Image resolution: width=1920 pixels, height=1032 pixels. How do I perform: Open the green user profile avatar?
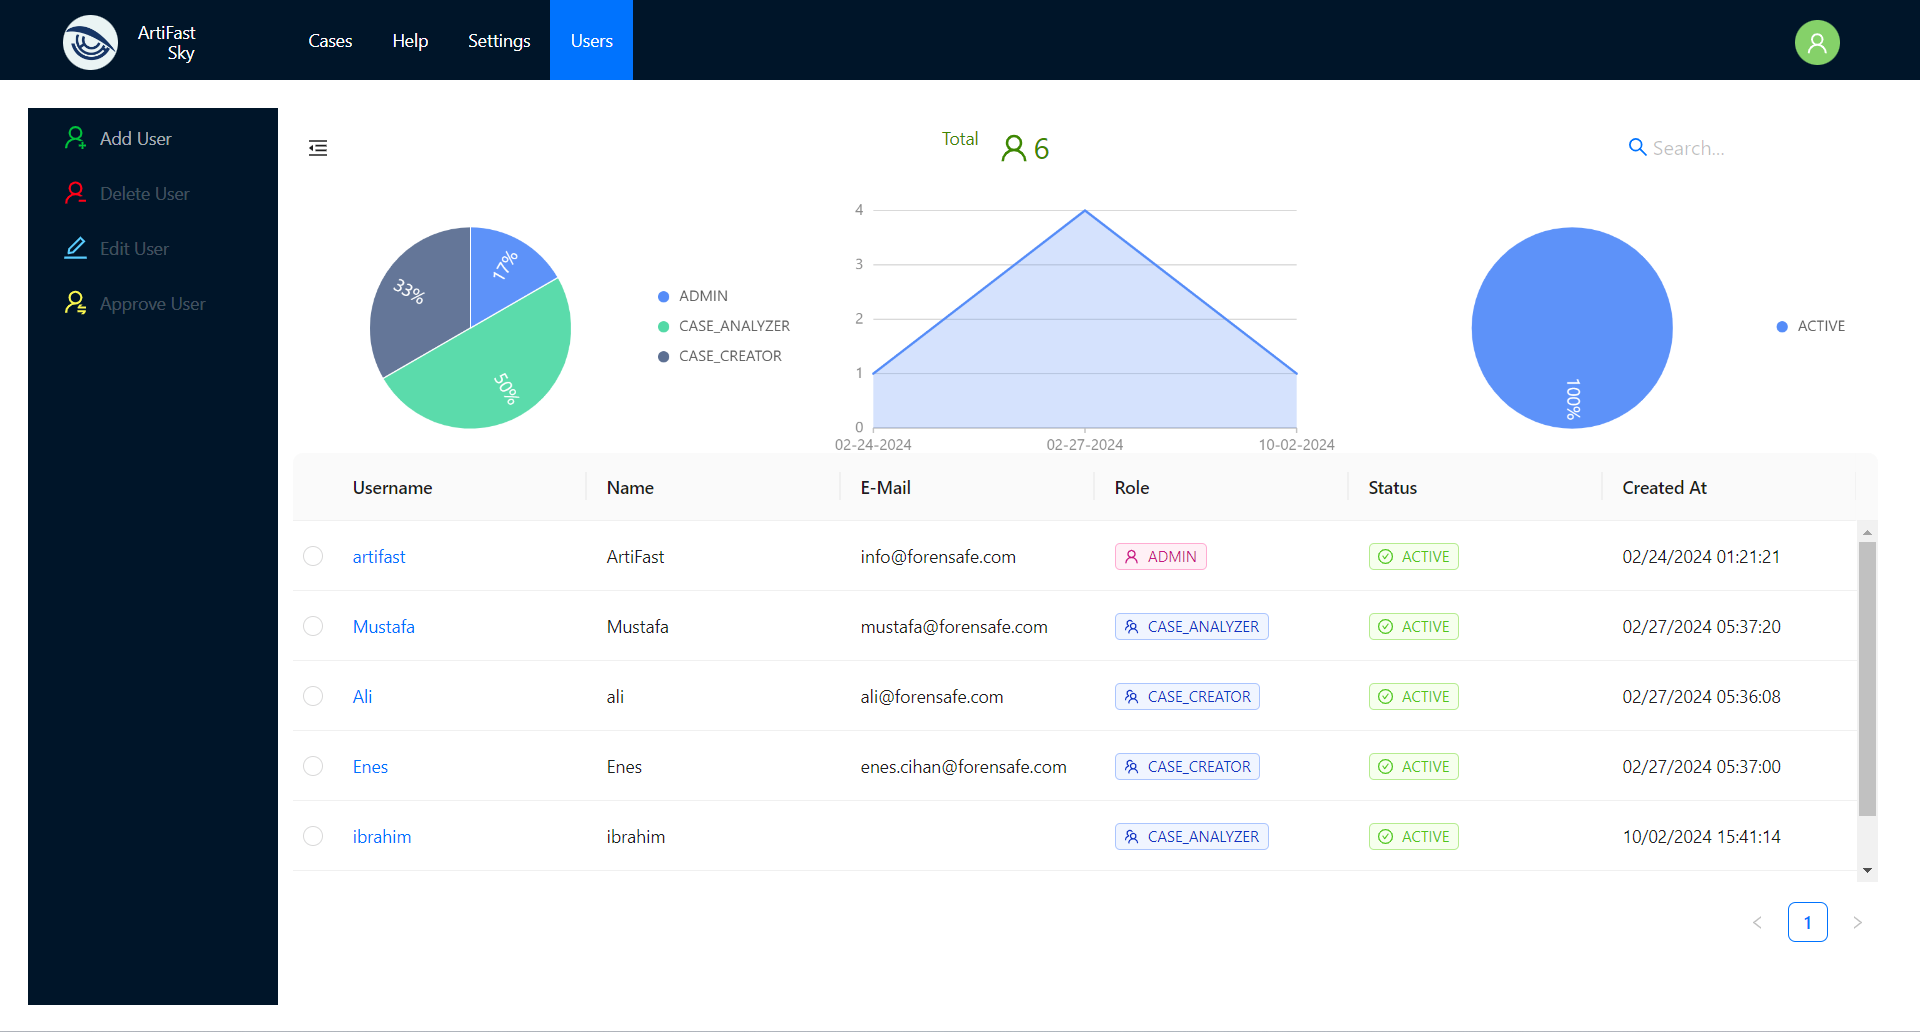[1816, 42]
